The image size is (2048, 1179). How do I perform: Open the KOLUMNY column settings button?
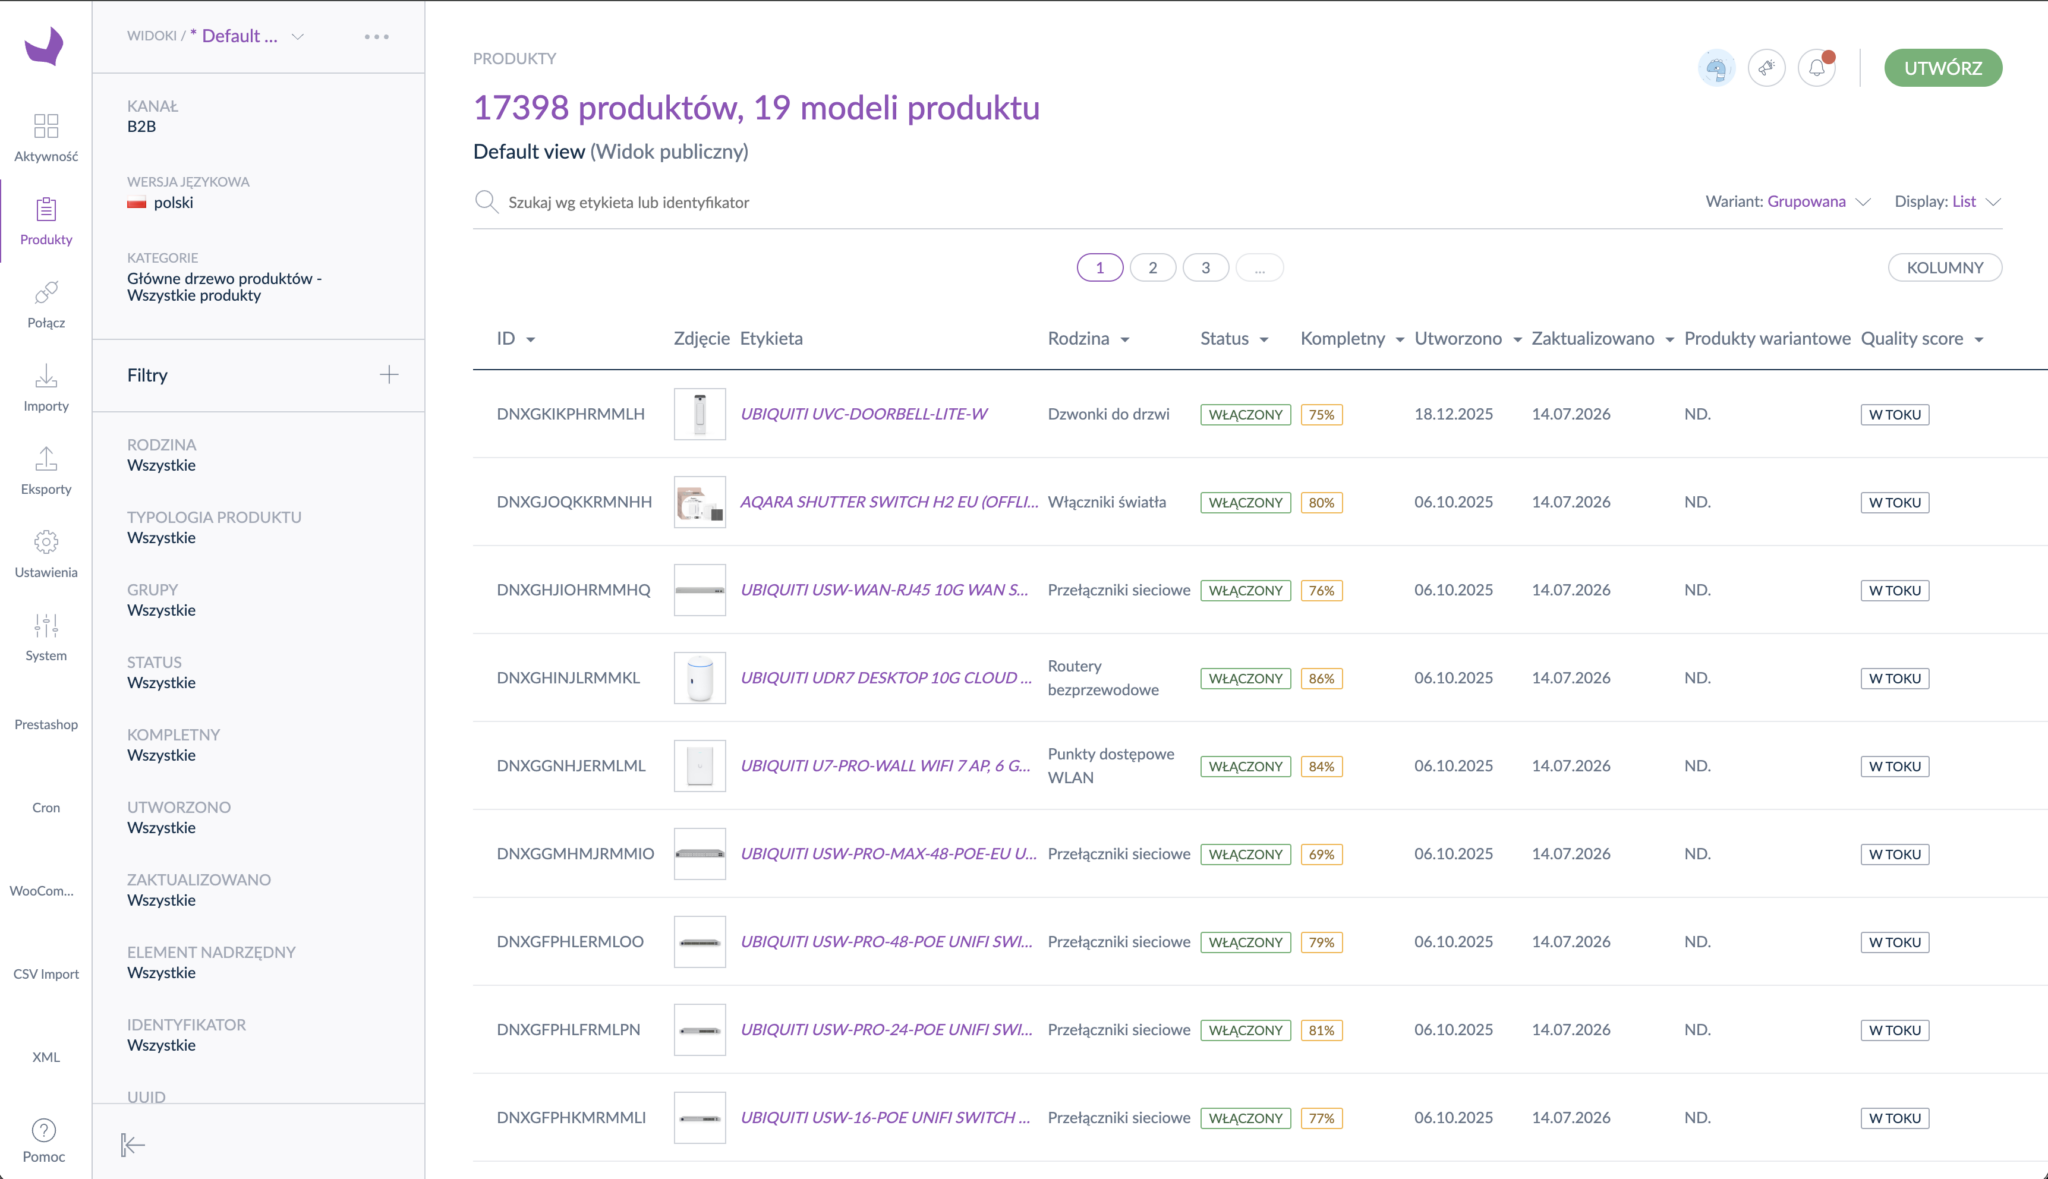pos(1945,268)
